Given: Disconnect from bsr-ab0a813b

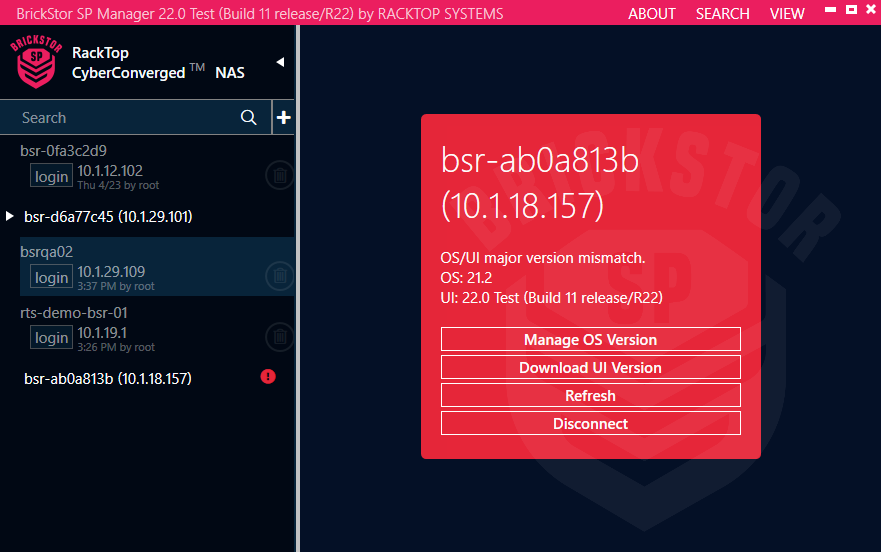Looking at the screenshot, I should click(x=590, y=423).
